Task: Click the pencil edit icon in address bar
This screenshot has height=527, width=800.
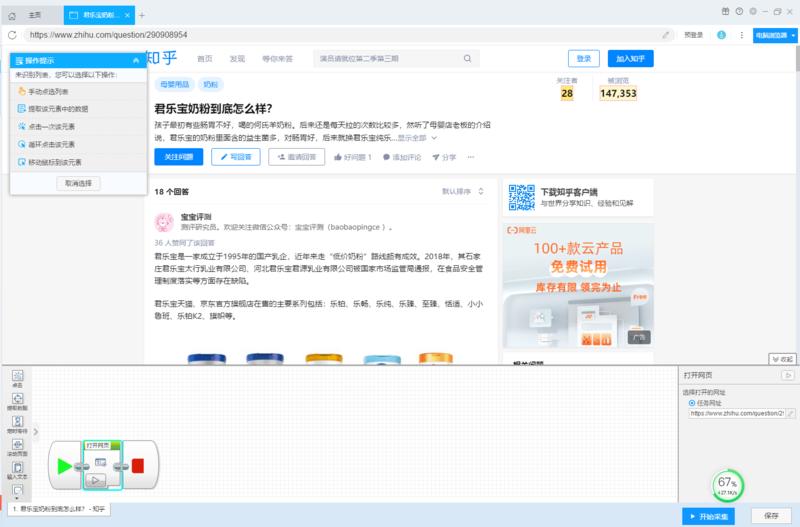Action: click(x=666, y=35)
